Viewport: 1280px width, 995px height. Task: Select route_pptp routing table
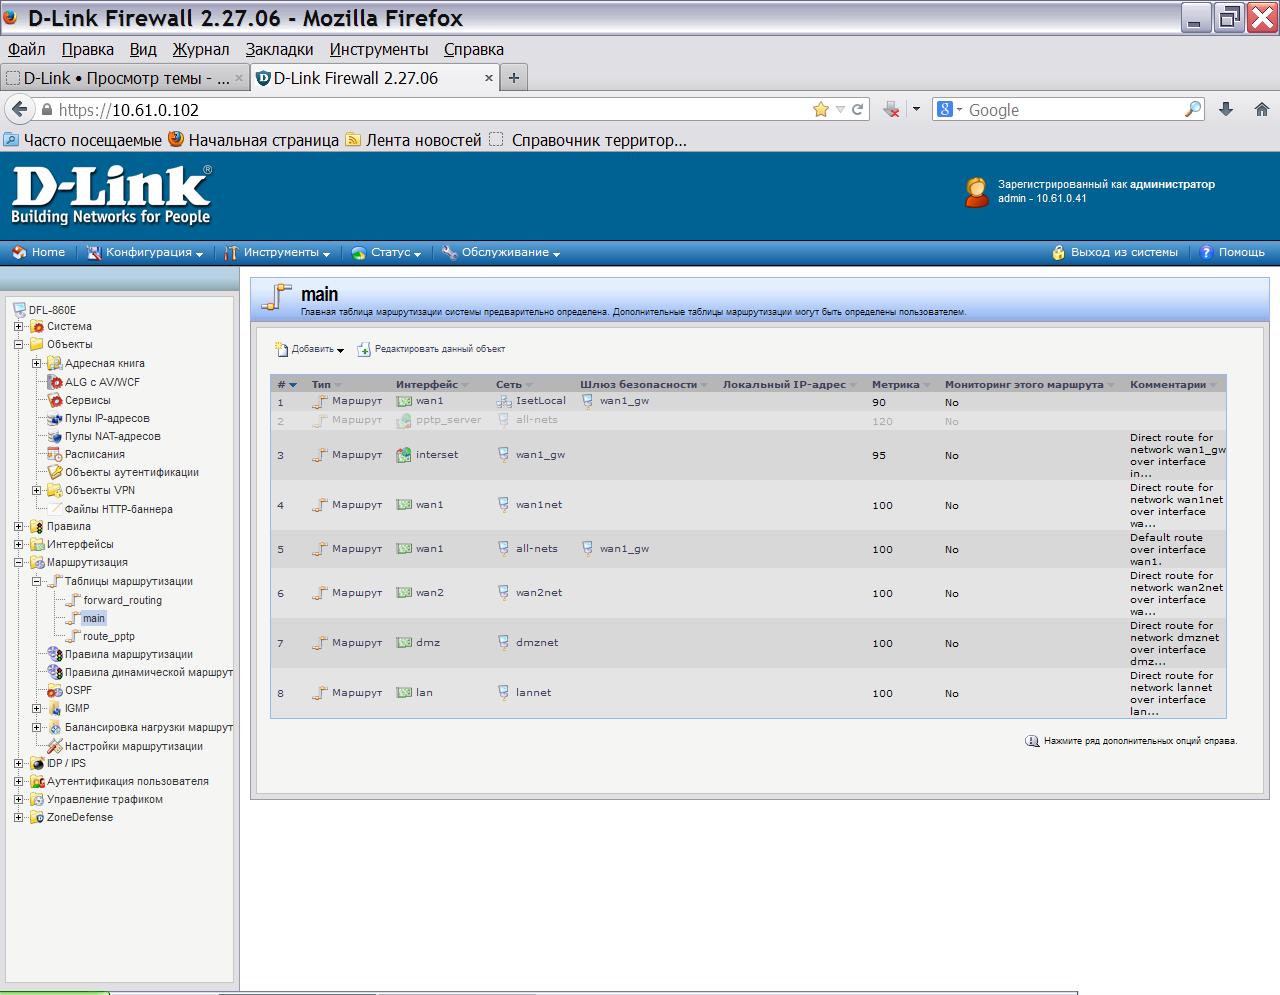pos(109,636)
